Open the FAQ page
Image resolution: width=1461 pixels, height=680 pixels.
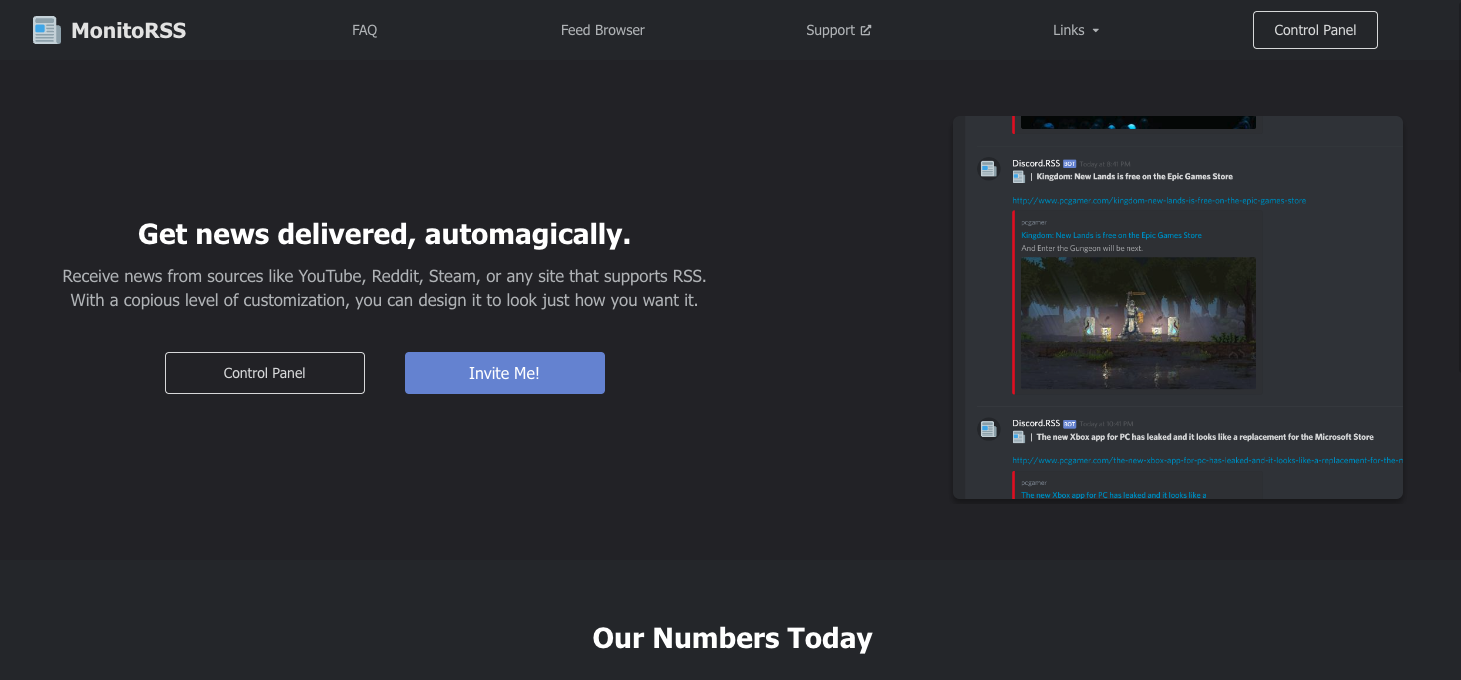coord(365,30)
